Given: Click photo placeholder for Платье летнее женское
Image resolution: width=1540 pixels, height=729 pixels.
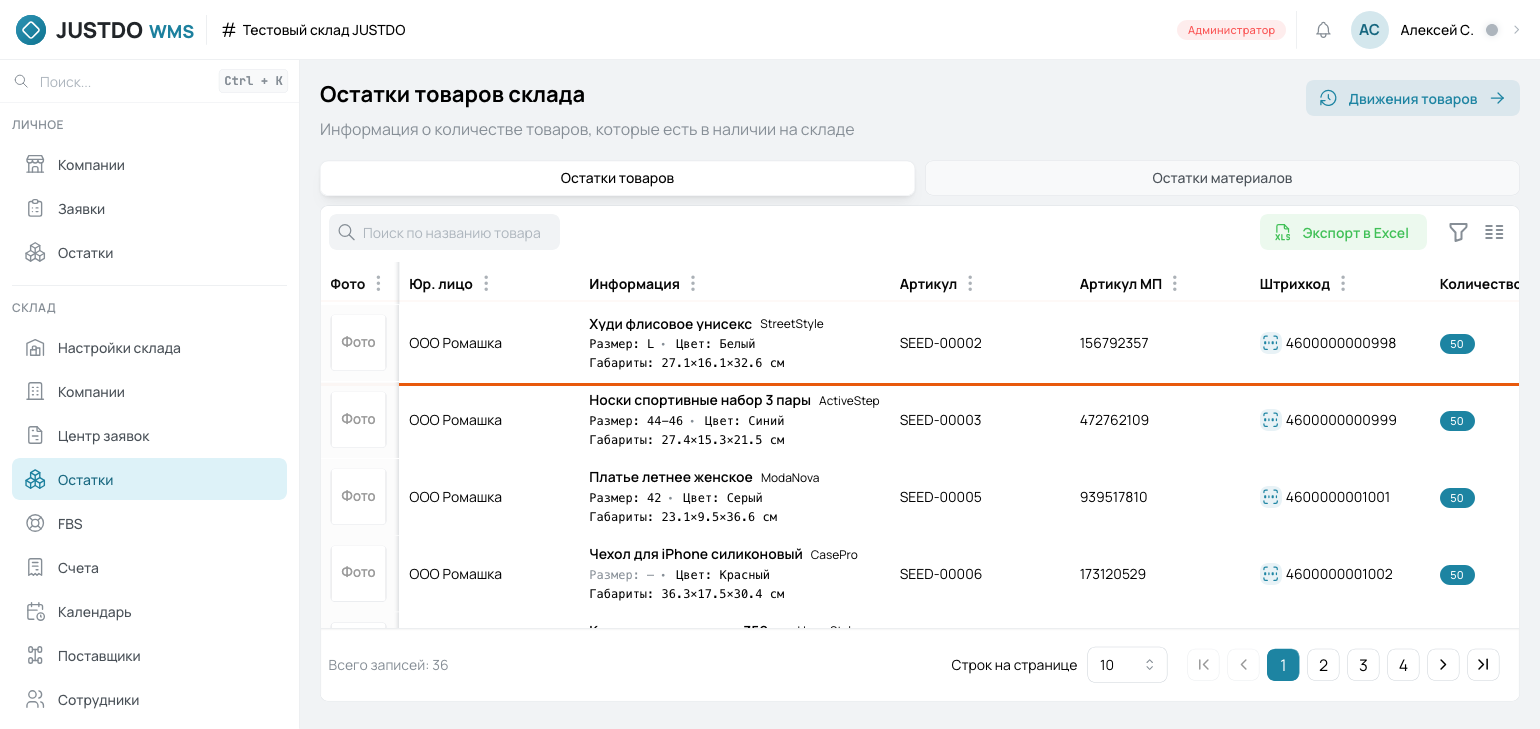Looking at the screenshot, I should click(x=358, y=496).
